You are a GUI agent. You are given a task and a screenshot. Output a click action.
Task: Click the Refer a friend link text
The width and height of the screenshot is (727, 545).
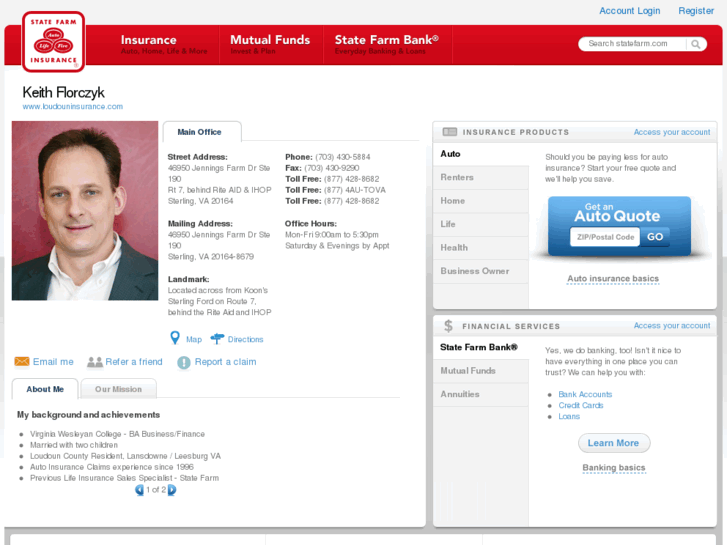point(134,362)
